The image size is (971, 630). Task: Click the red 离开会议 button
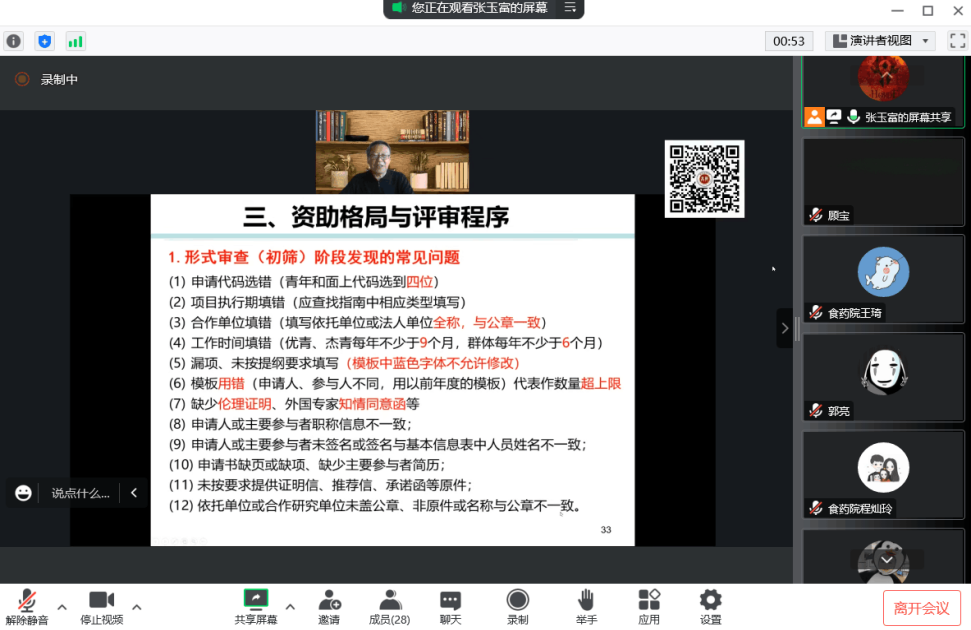point(921,608)
